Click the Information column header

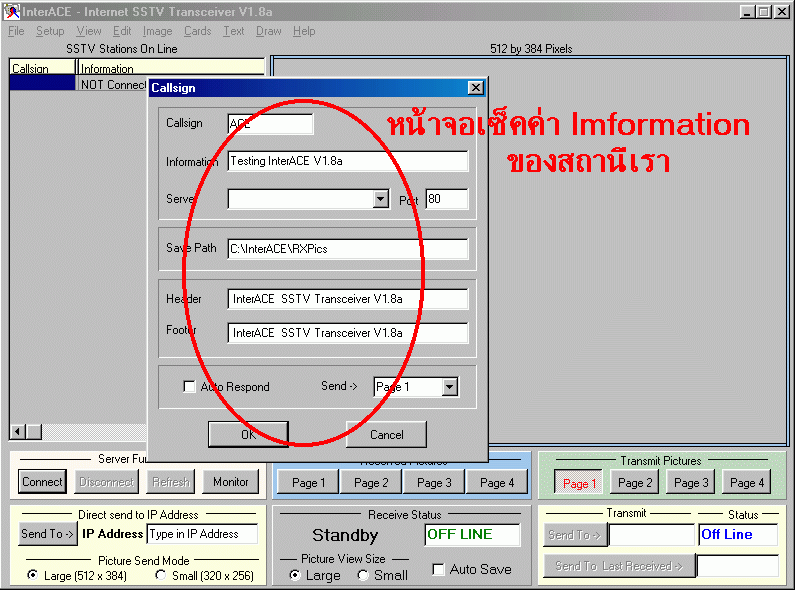[170, 67]
